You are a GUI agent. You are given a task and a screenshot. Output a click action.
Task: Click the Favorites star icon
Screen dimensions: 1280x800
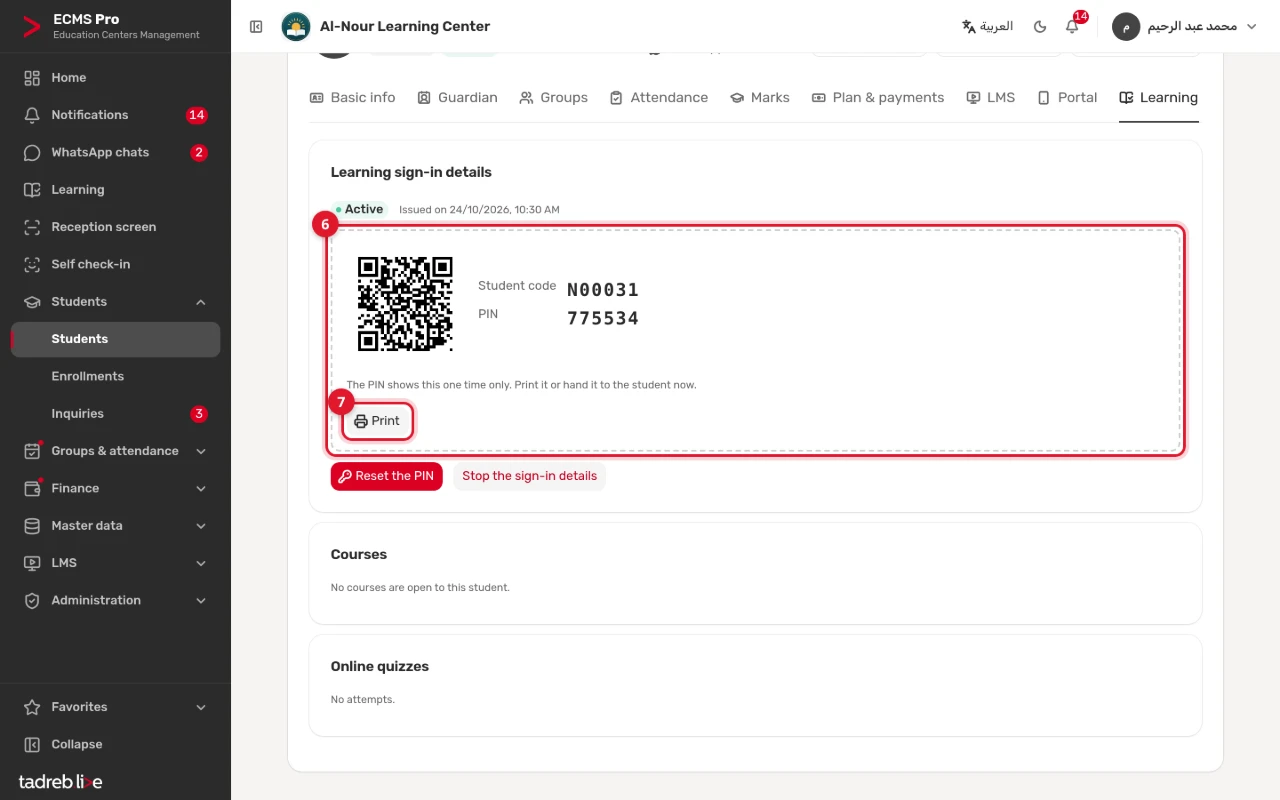[32, 707]
